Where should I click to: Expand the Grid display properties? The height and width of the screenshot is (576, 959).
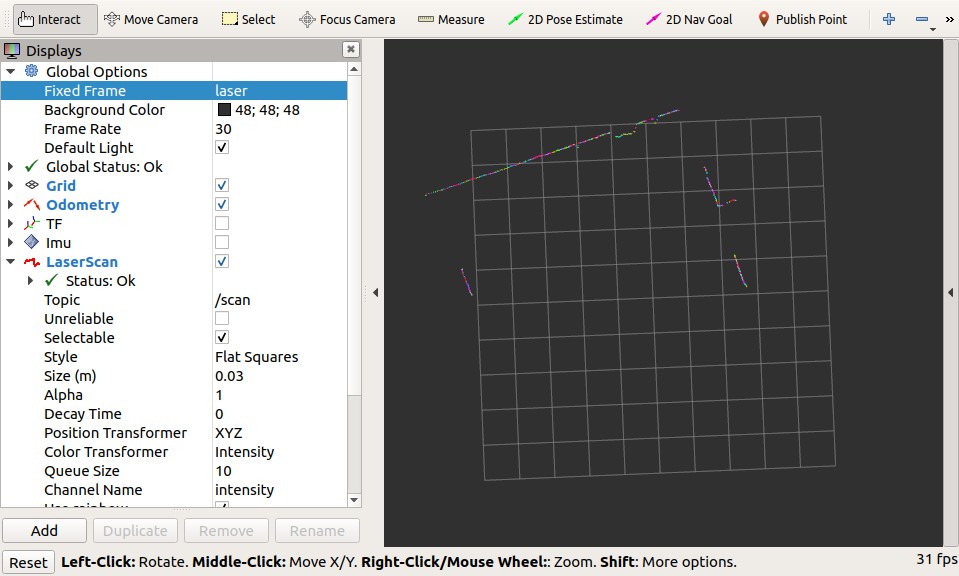tap(10, 185)
